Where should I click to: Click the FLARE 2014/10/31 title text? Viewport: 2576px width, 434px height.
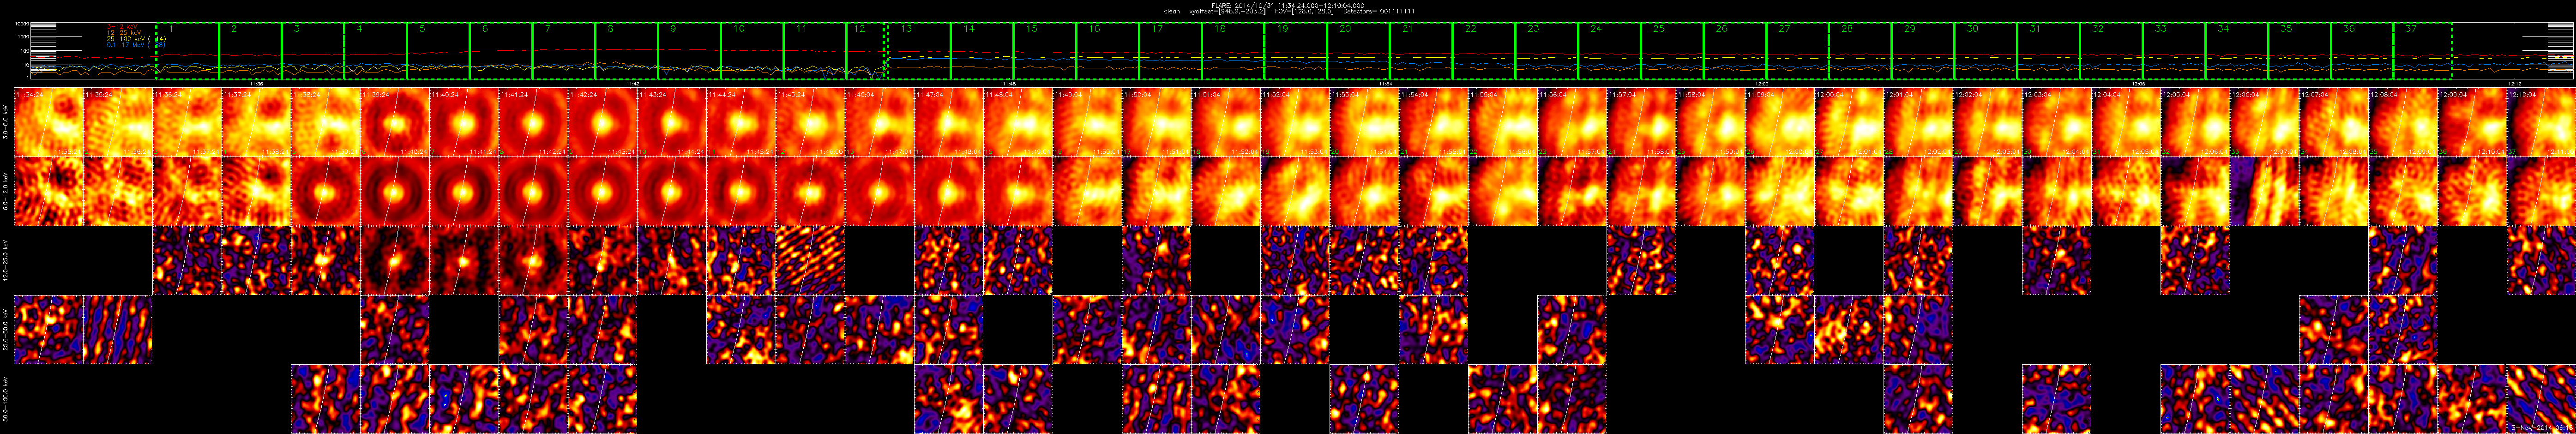pyautogui.click(x=1287, y=5)
